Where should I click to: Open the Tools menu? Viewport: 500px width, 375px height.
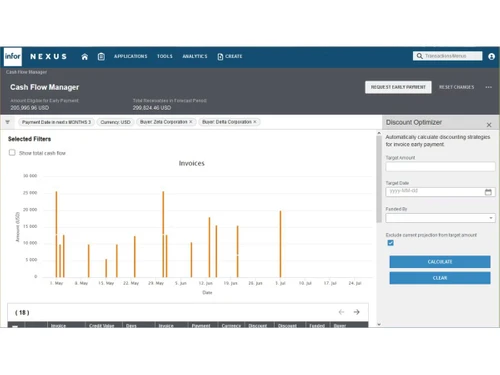tap(165, 56)
